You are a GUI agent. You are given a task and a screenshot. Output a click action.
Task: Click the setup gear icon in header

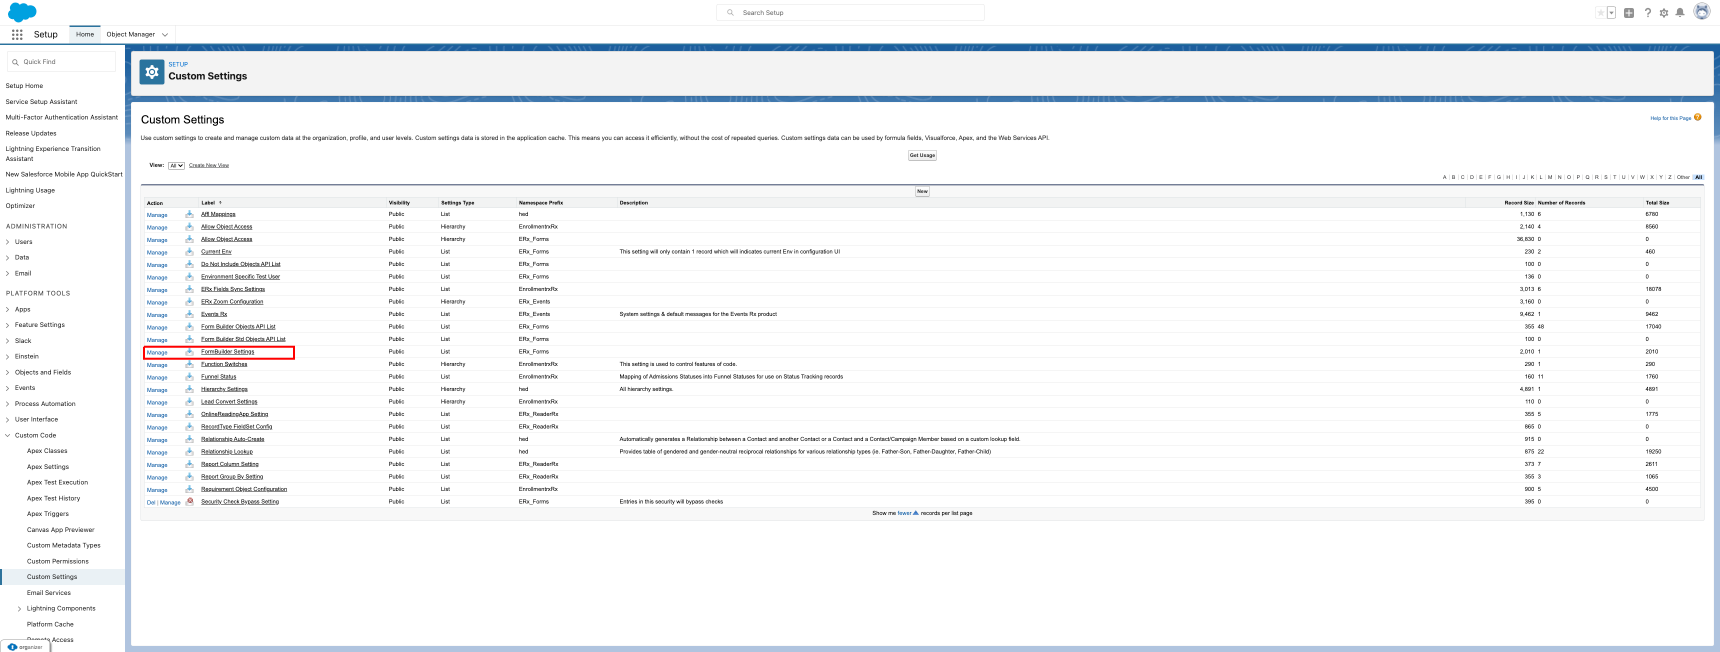[1664, 13]
